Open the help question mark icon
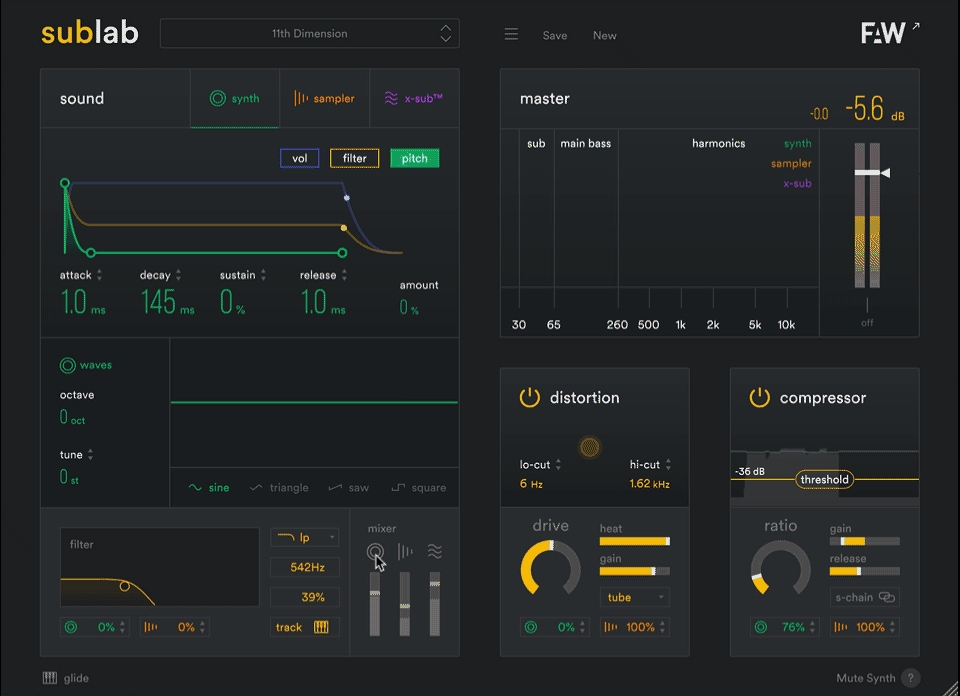The height and width of the screenshot is (696, 960). click(910, 678)
